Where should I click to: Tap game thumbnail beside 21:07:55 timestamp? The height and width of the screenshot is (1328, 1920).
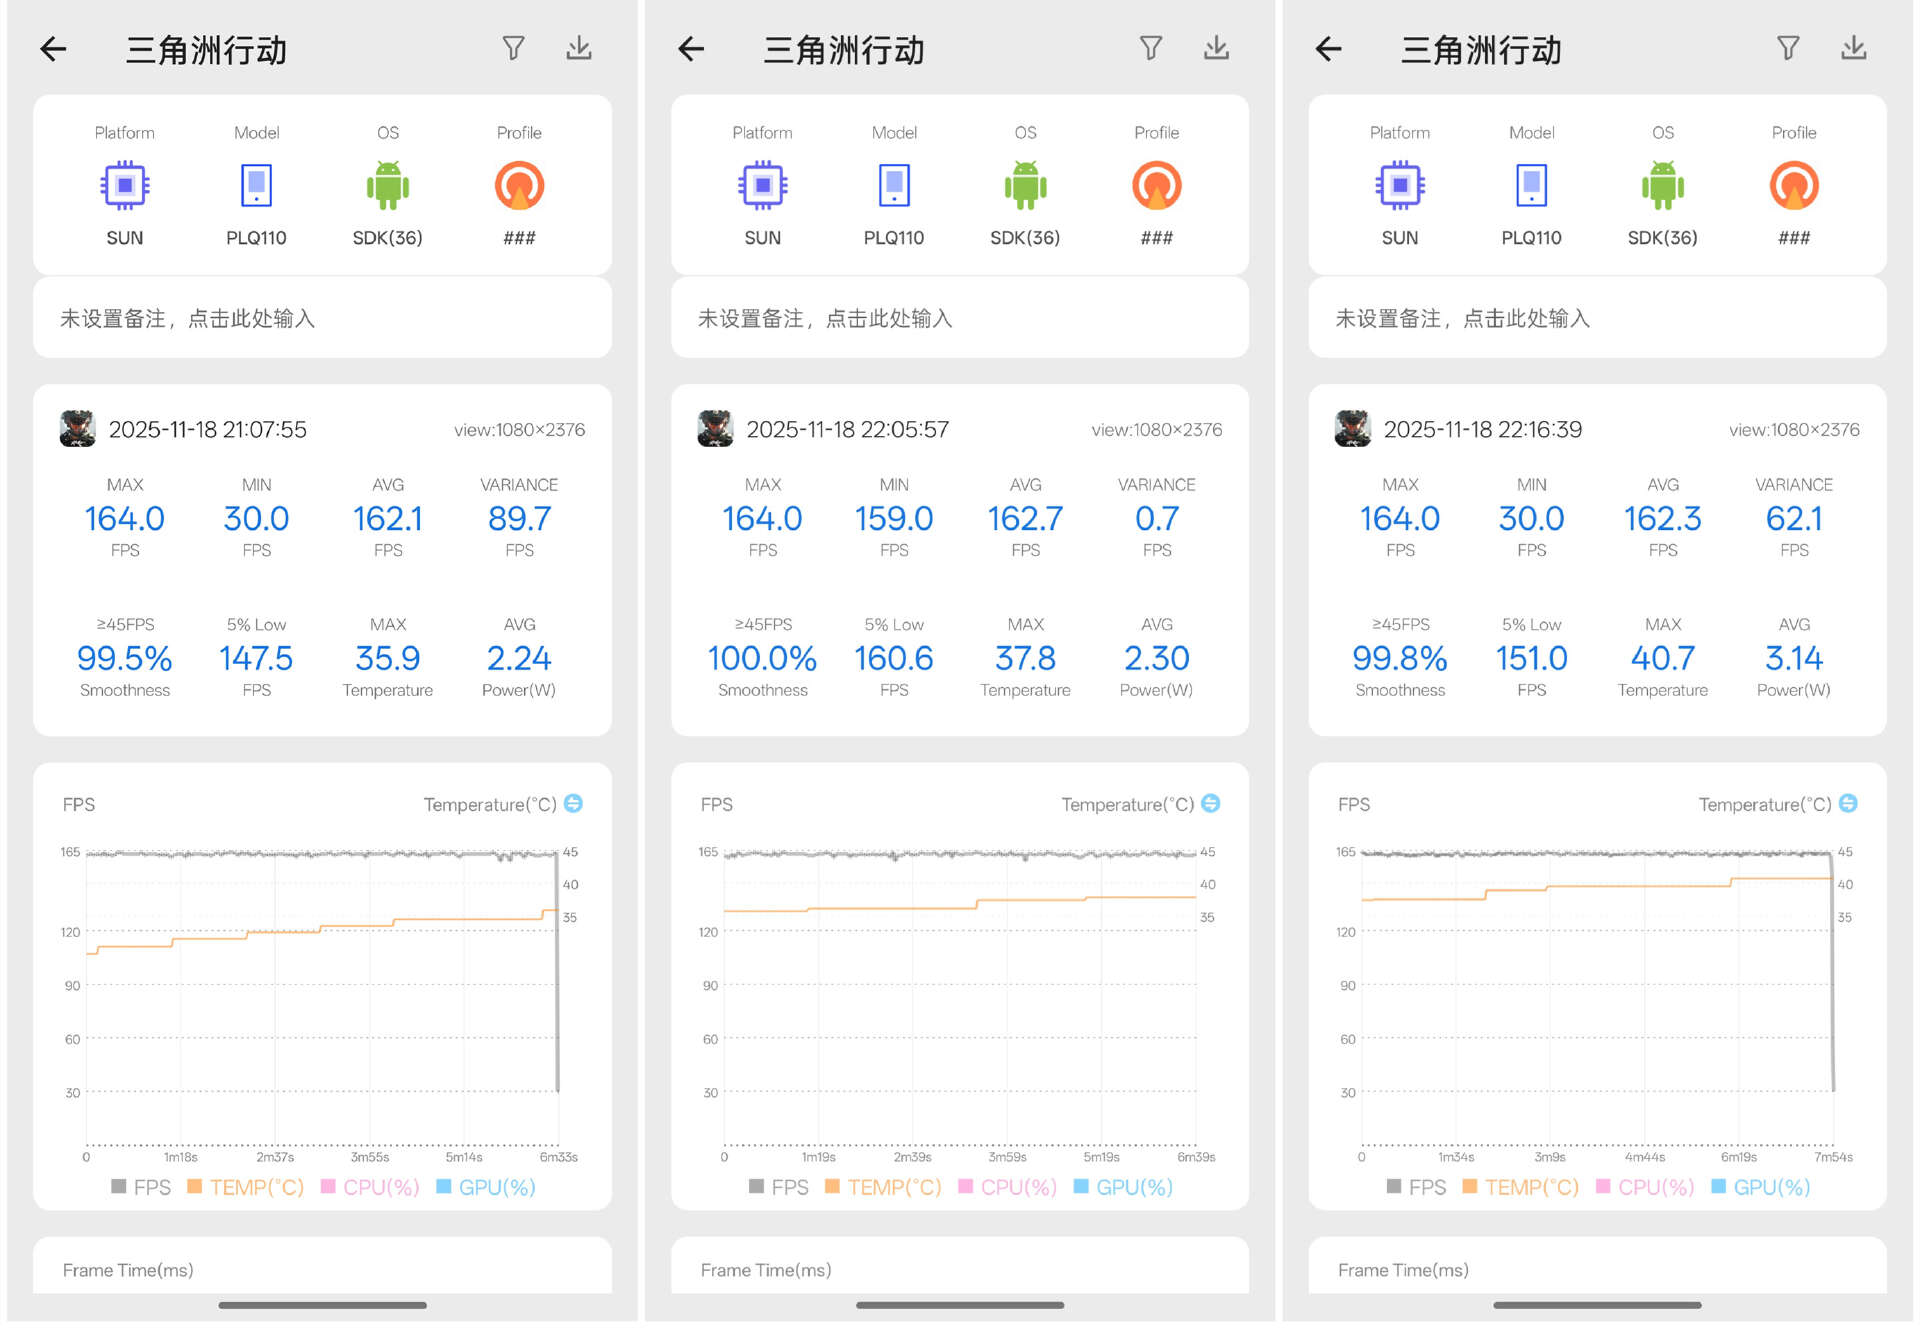coord(78,429)
